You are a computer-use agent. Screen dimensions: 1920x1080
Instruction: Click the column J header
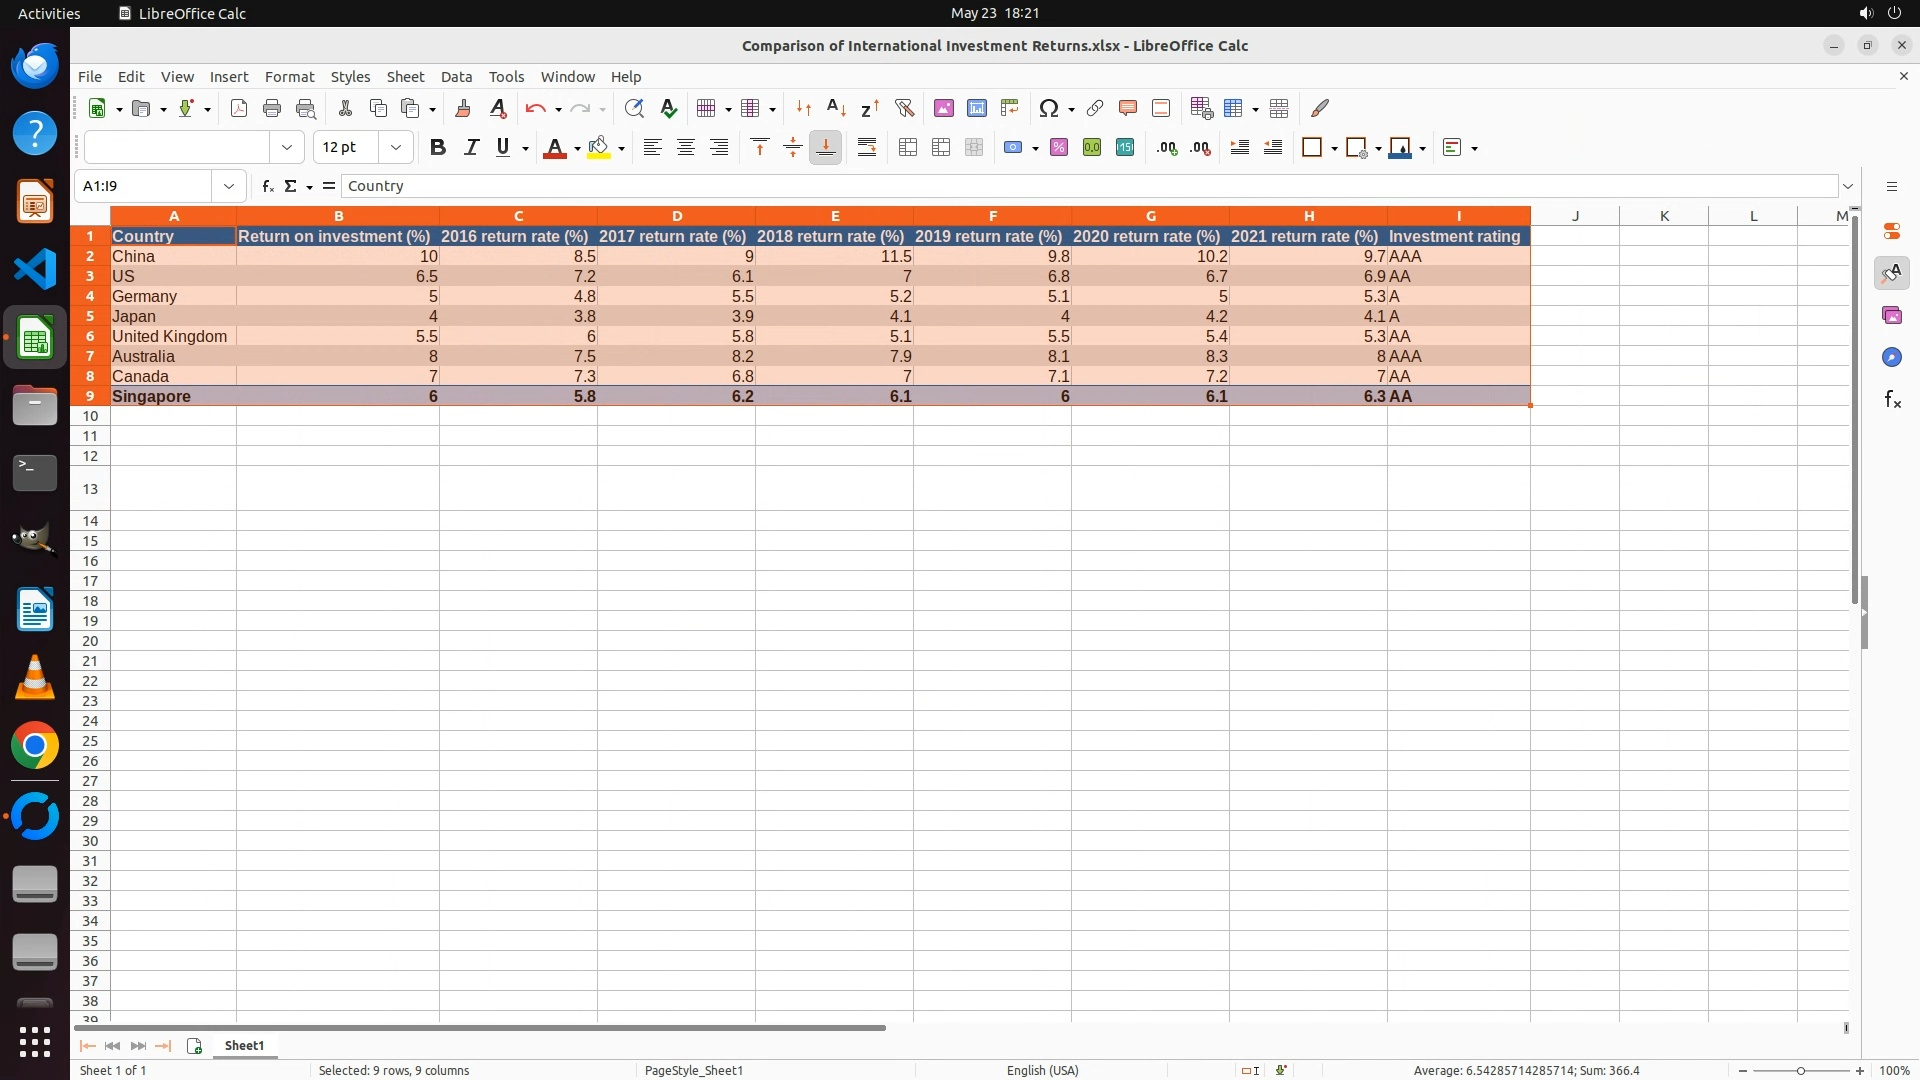point(1575,216)
